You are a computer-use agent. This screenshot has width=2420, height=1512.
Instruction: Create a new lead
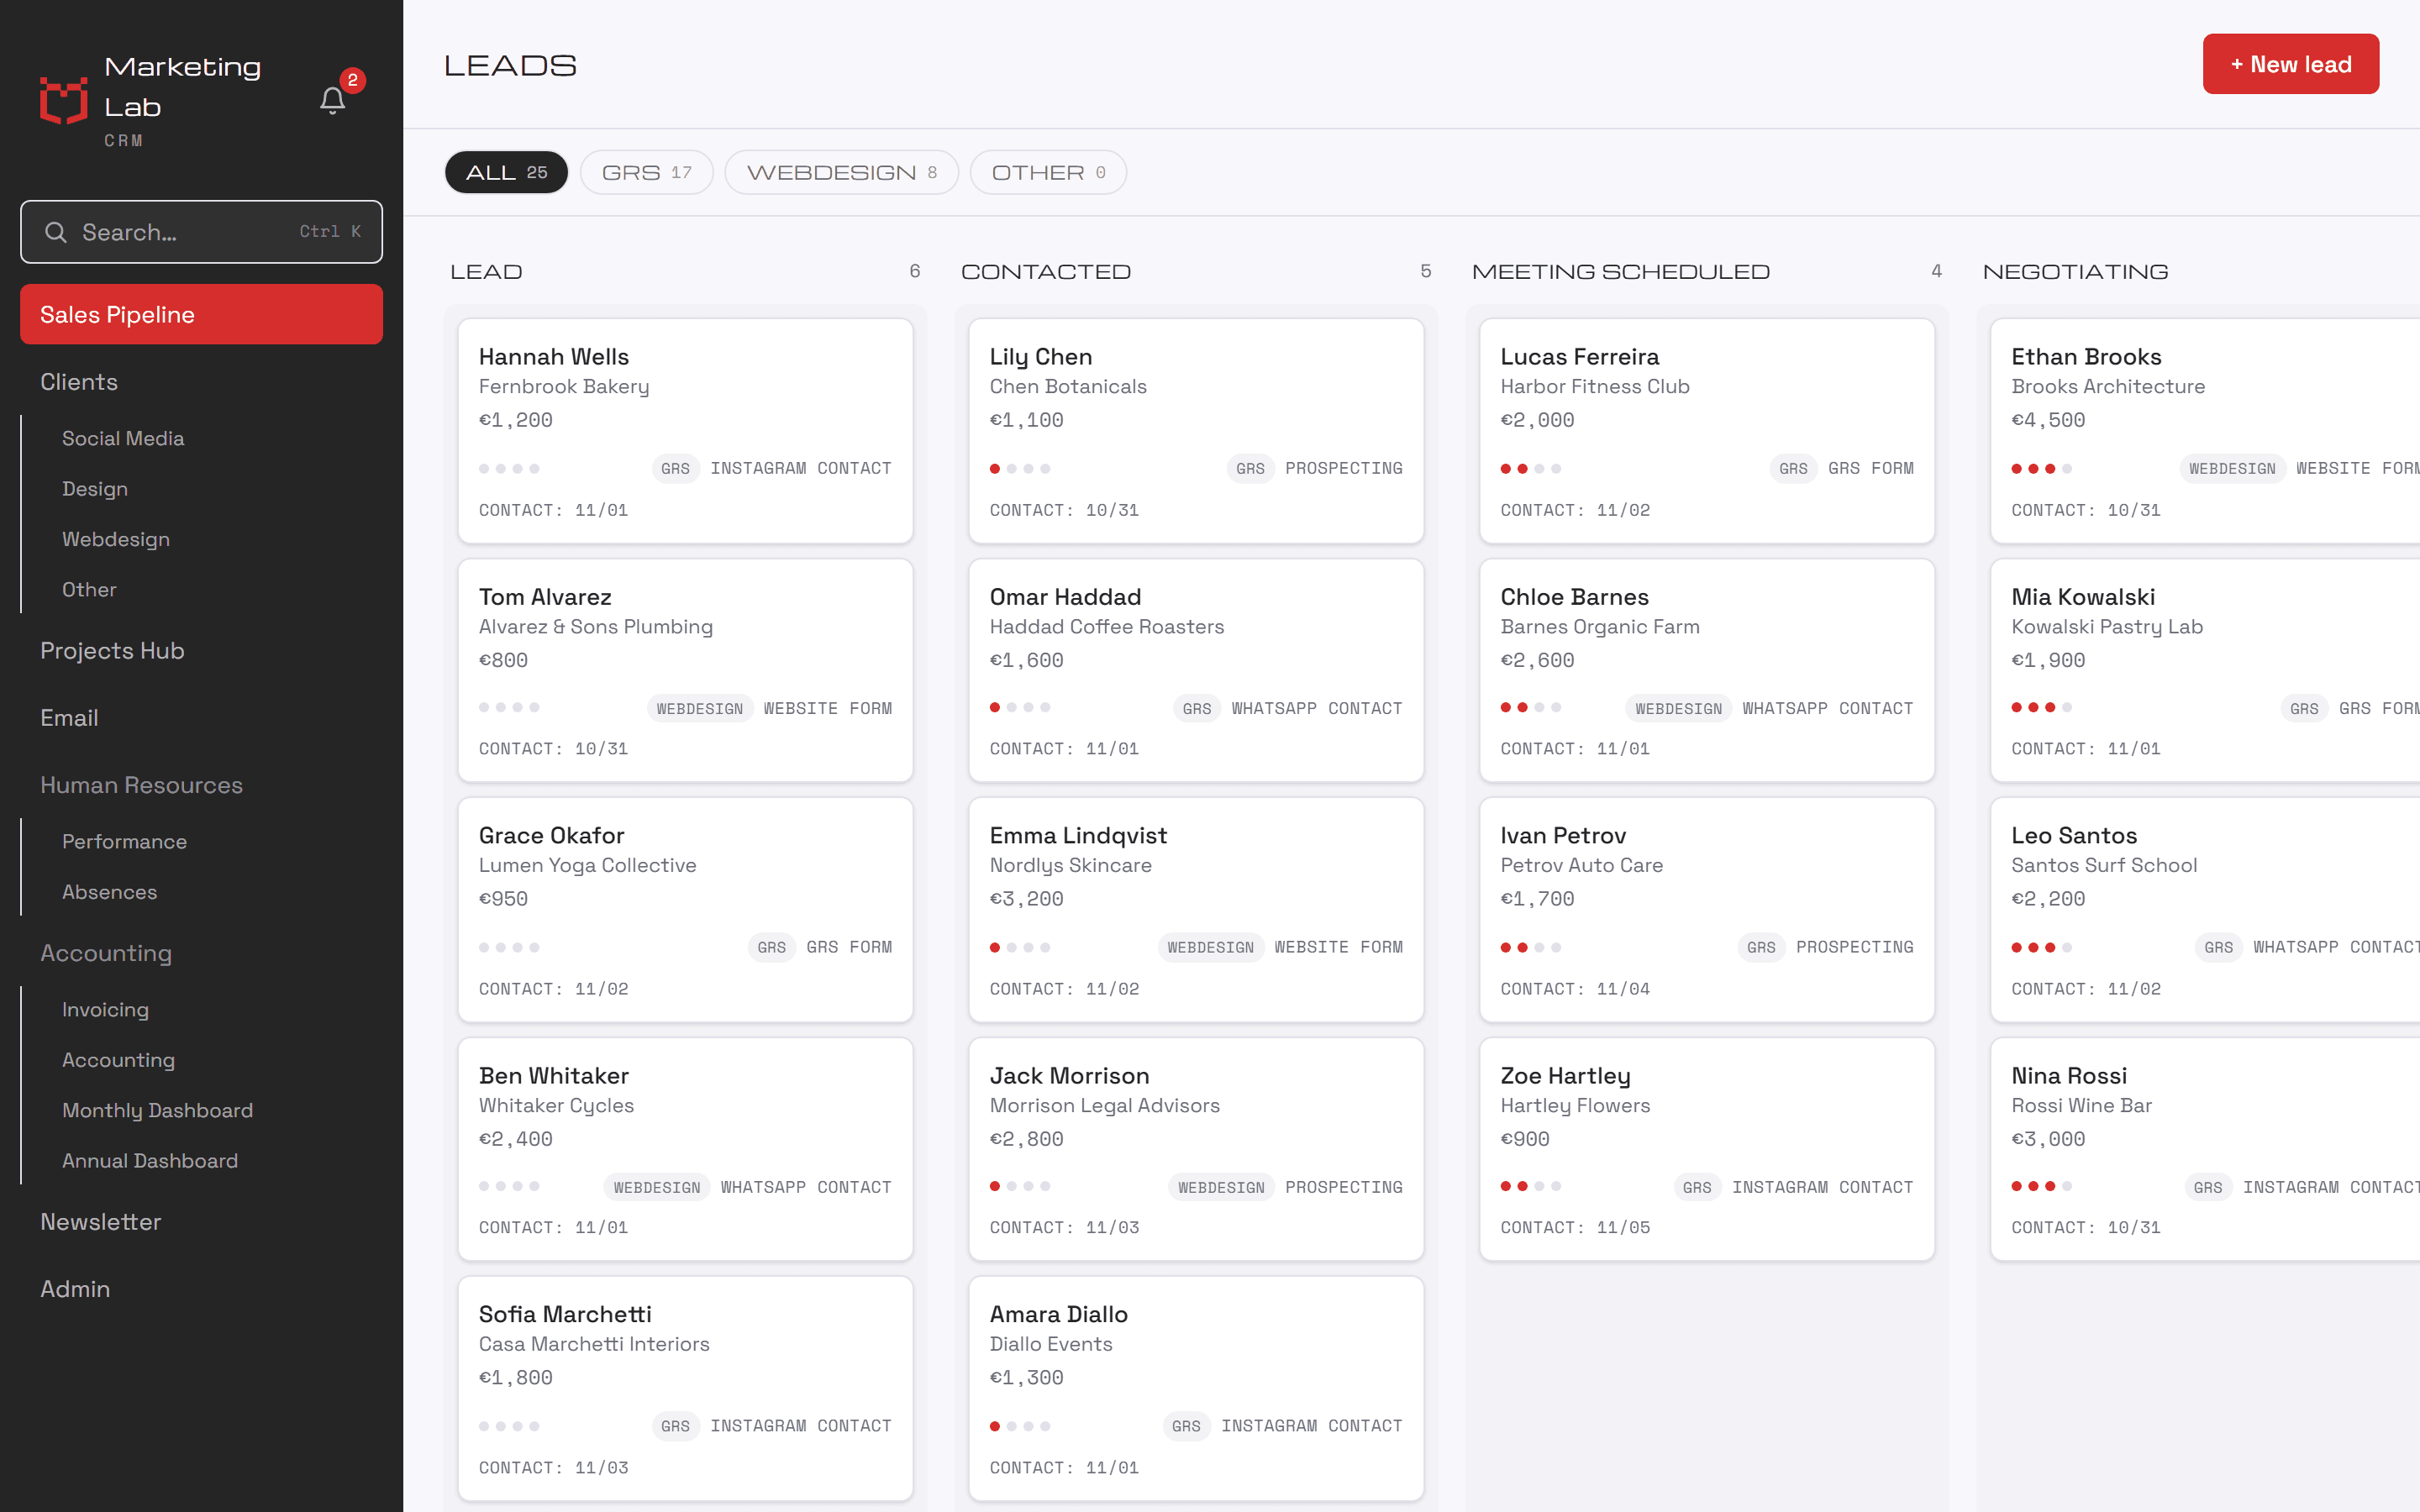[x=2290, y=64]
